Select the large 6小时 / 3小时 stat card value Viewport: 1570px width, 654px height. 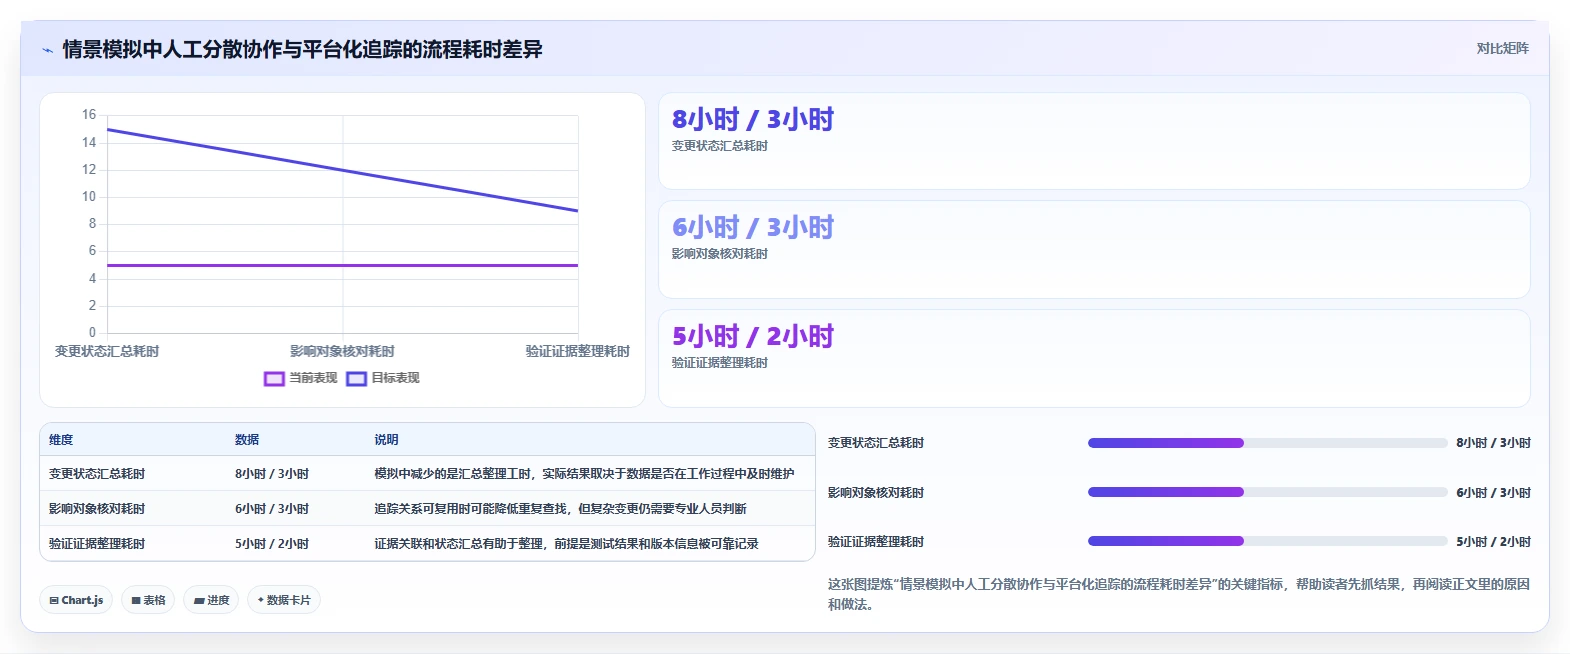753,228
